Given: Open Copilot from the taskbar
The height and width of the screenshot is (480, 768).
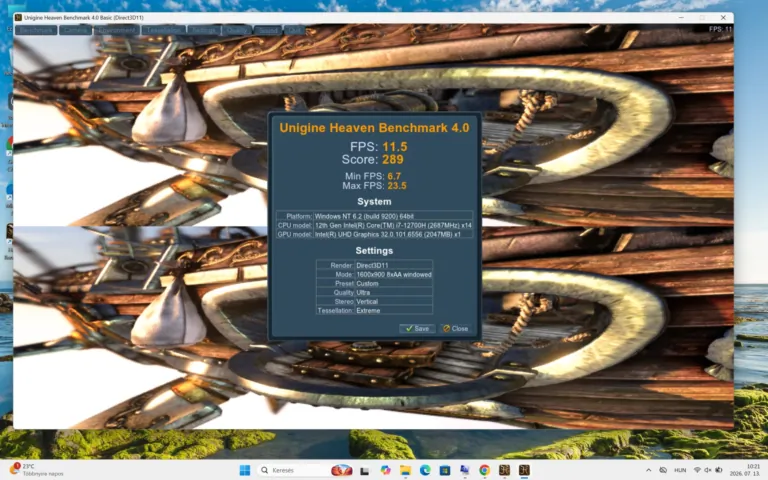Looking at the screenshot, I should click(x=385, y=470).
